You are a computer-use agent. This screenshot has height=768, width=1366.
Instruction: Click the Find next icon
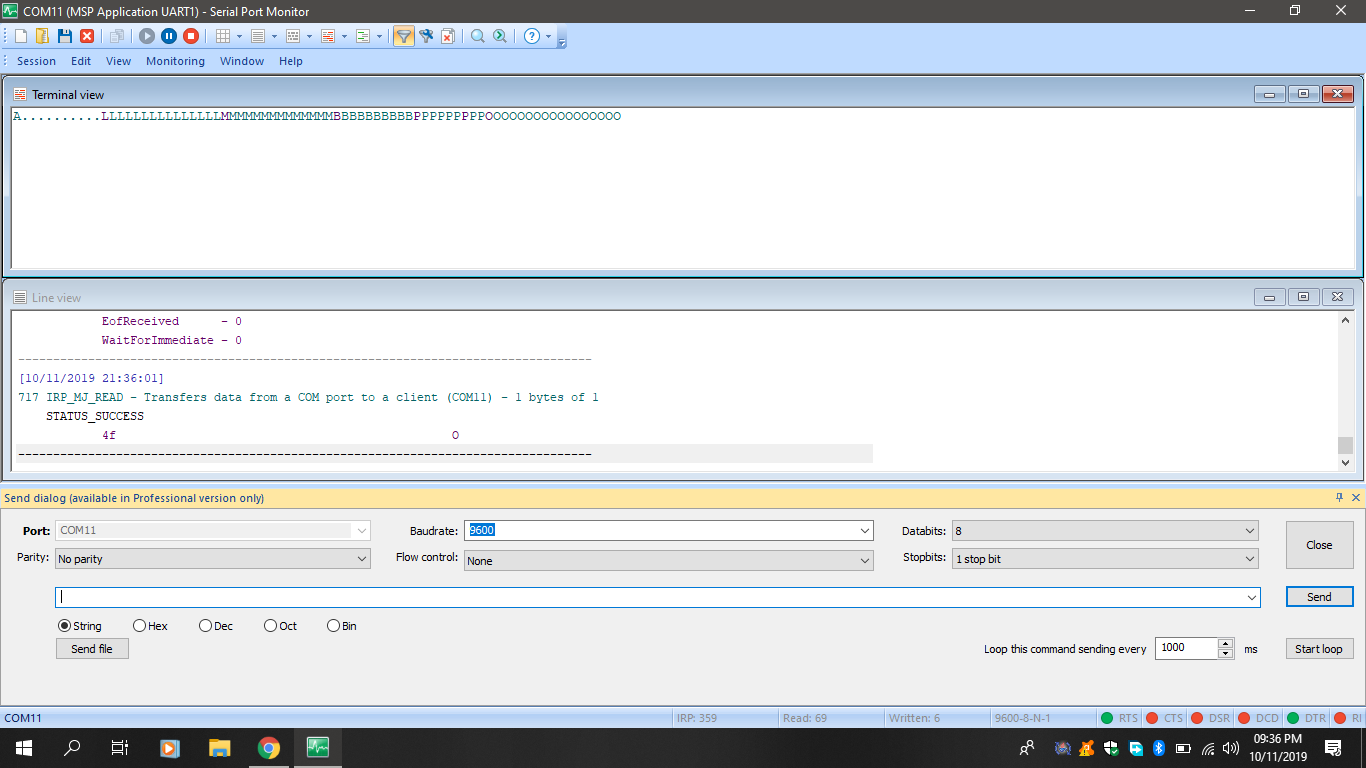[x=500, y=36]
